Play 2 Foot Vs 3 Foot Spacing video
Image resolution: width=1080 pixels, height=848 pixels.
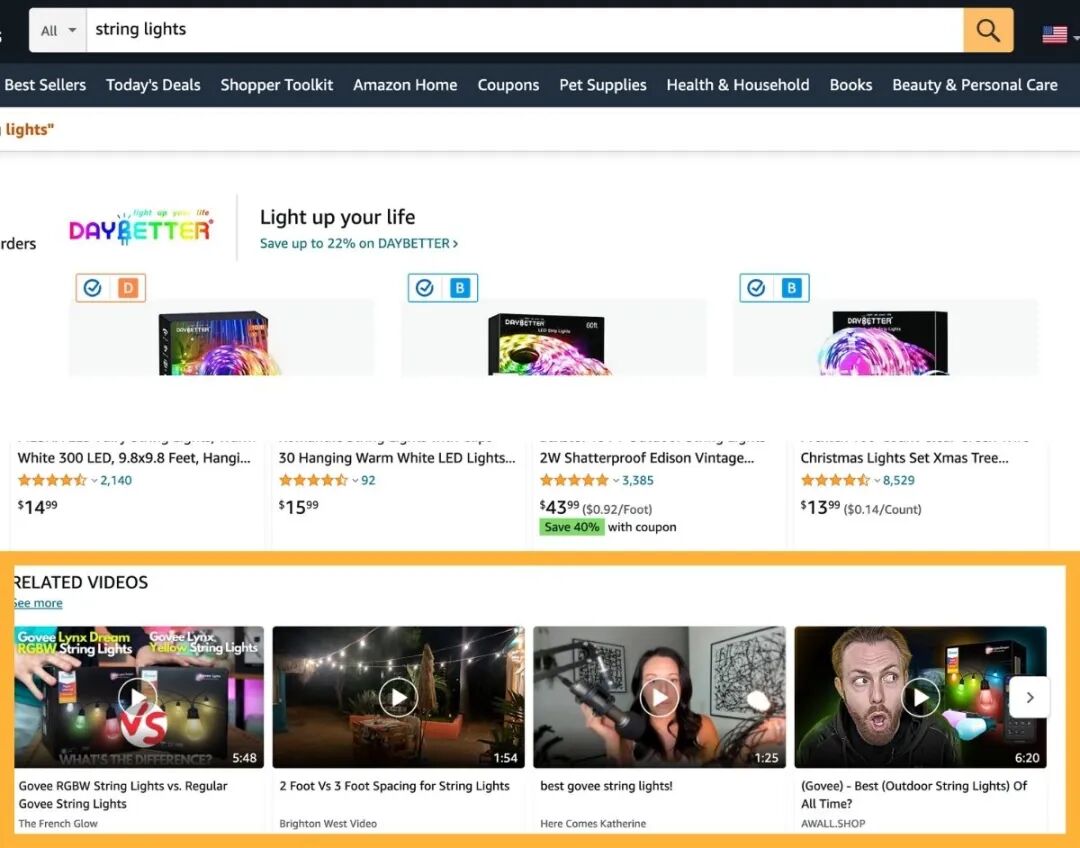[398, 697]
